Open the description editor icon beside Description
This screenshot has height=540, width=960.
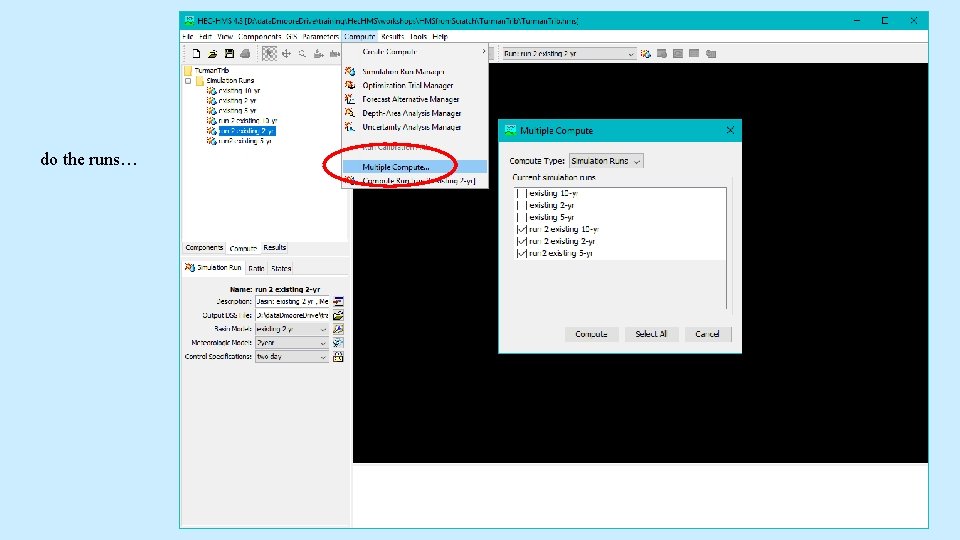(x=338, y=301)
